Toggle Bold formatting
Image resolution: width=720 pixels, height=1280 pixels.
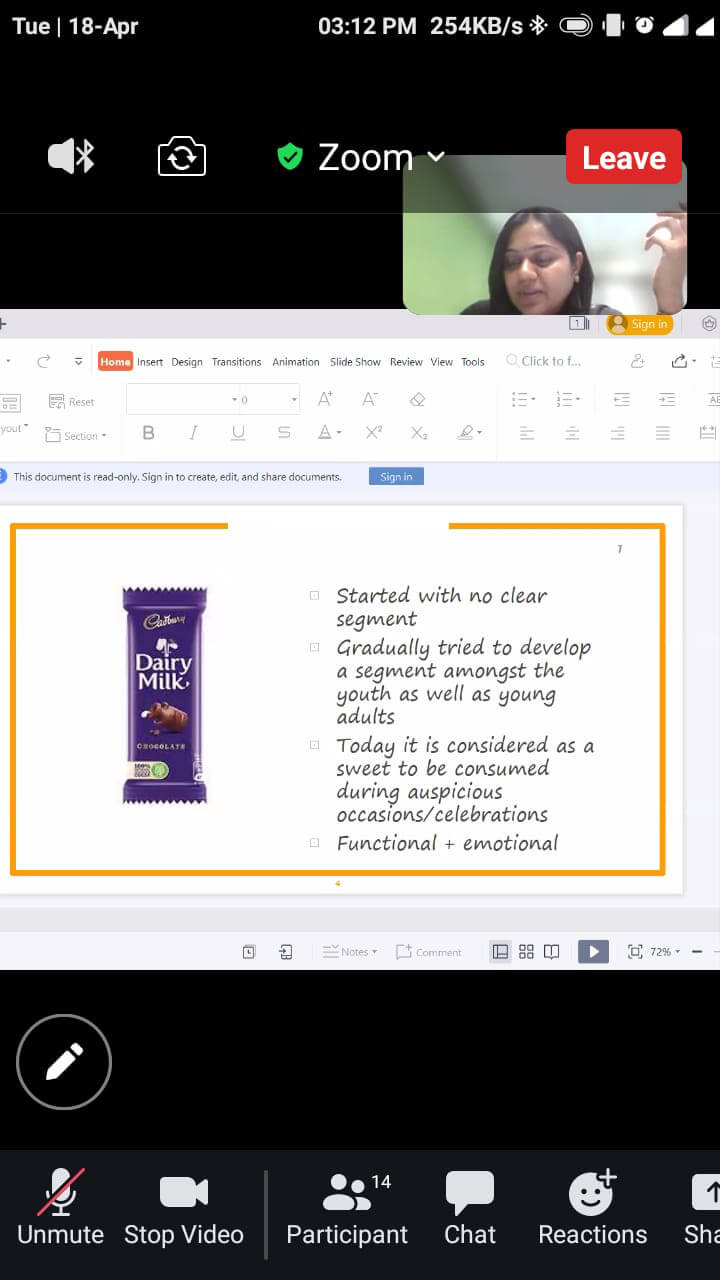pyautogui.click(x=149, y=433)
